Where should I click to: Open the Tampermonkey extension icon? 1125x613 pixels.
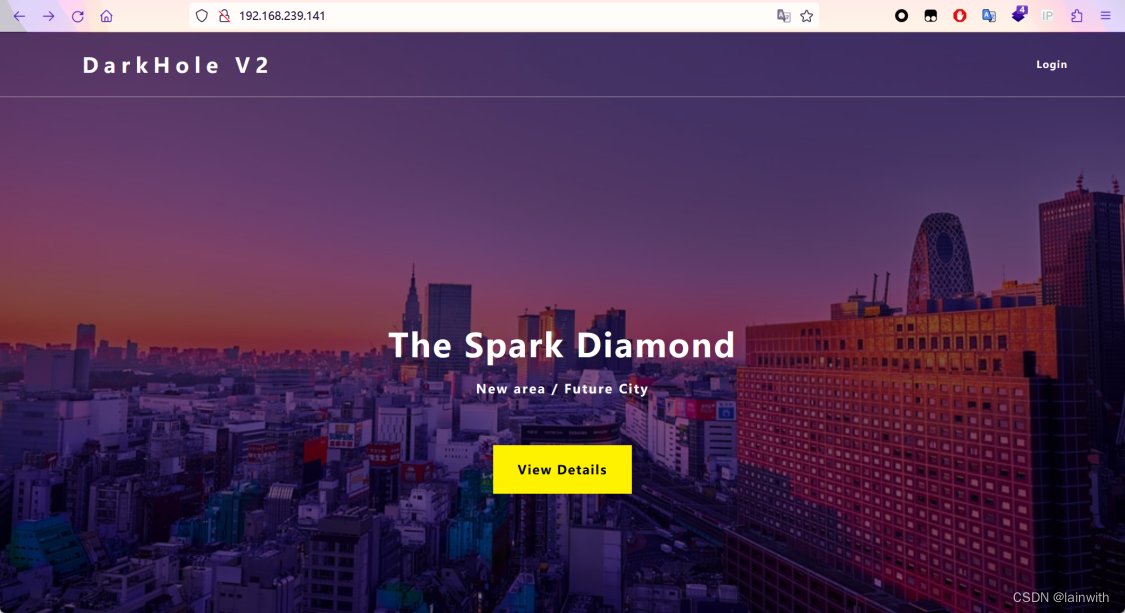point(931,16)
